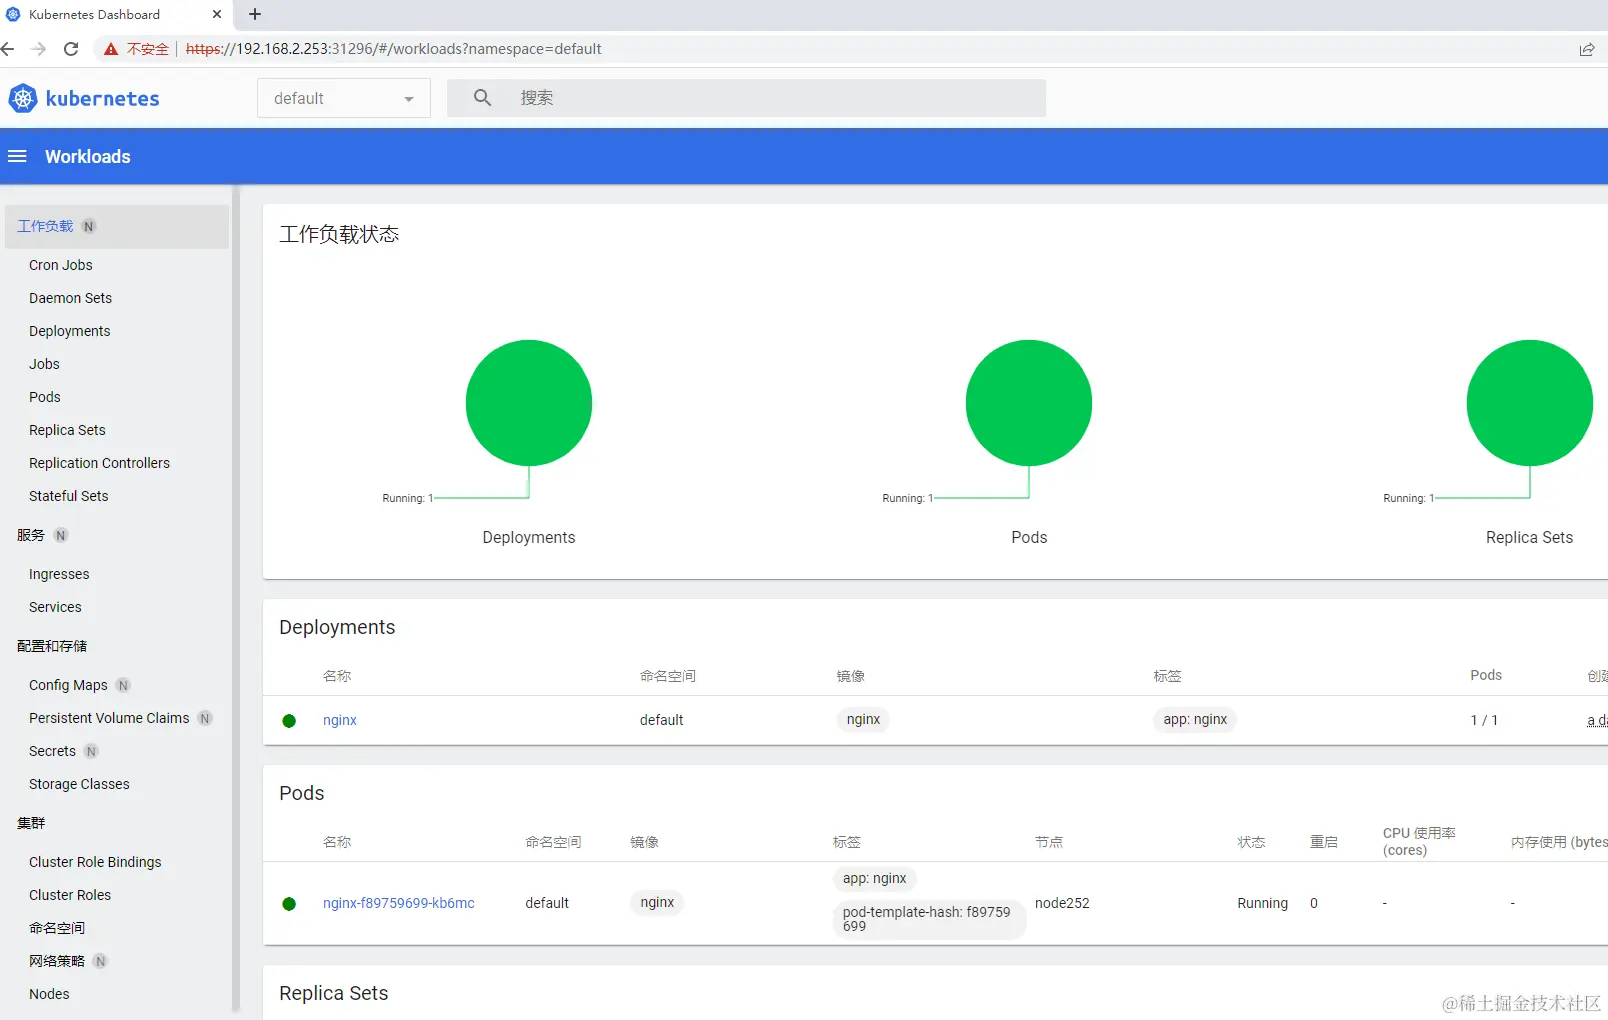The width and height of the screenshot is (1608, 1020).
Task: Go back in browser history
Action: coord(8,49)
